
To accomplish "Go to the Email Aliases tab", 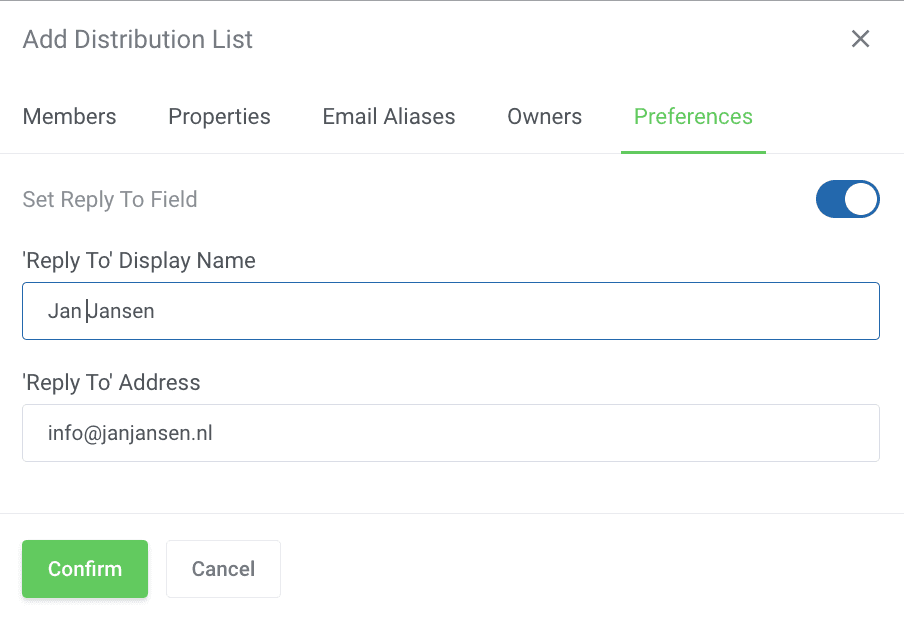I will [388, 117].
